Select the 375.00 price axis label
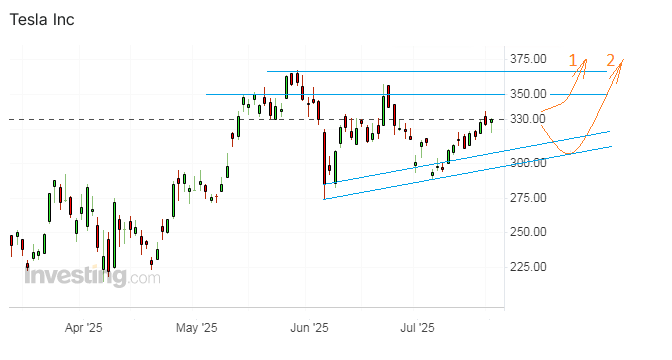This screenshot has height=360, width=672. pyautogui.click(x=528, y=59)
